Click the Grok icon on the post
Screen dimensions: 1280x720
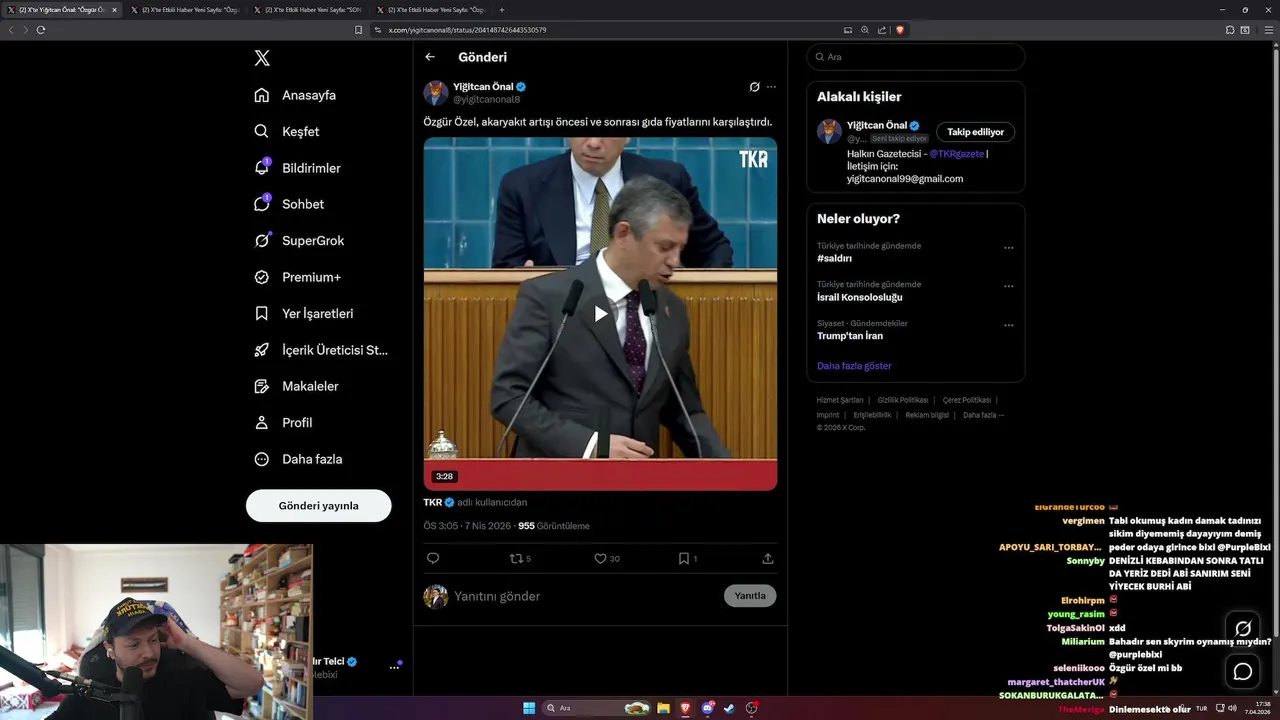[x=754, y=87]
